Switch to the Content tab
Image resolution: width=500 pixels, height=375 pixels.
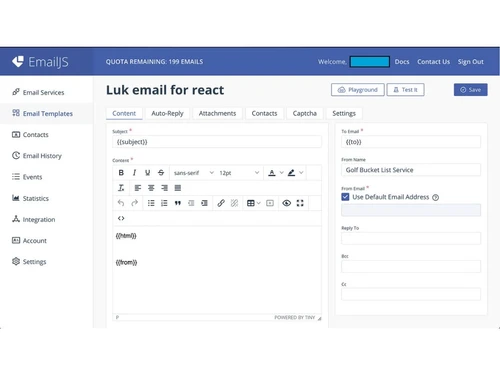coord(124,113)
